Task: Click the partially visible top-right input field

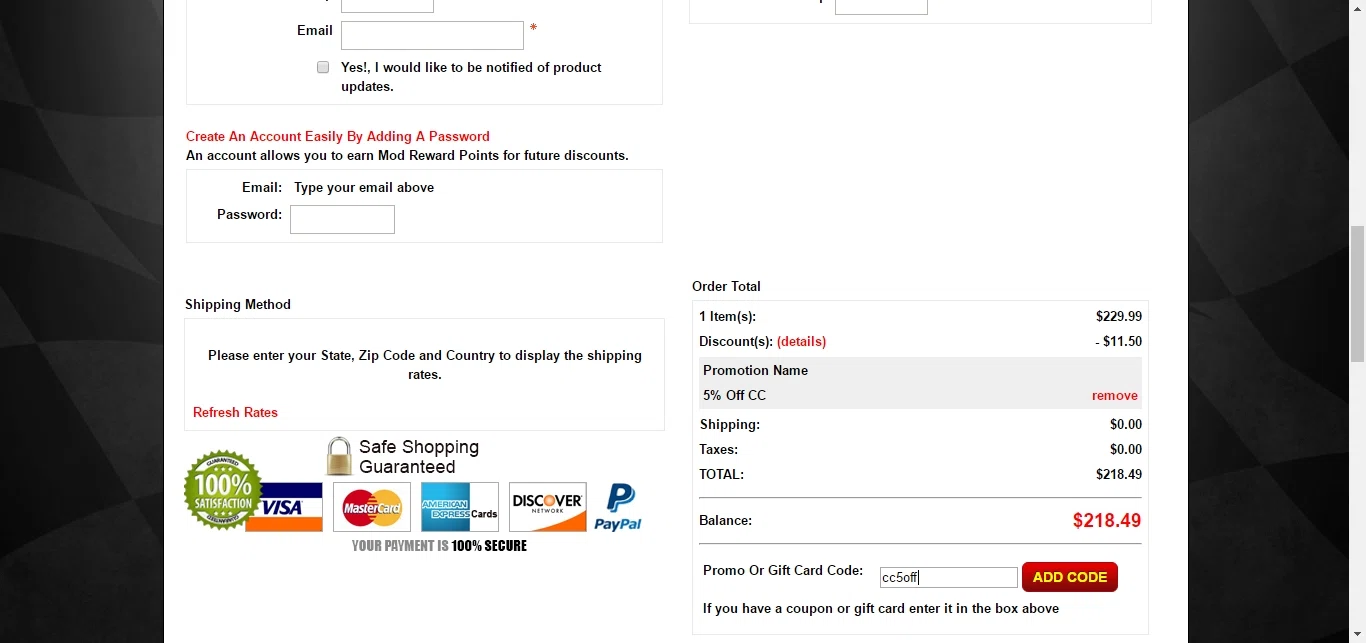Action: [881, 7]
